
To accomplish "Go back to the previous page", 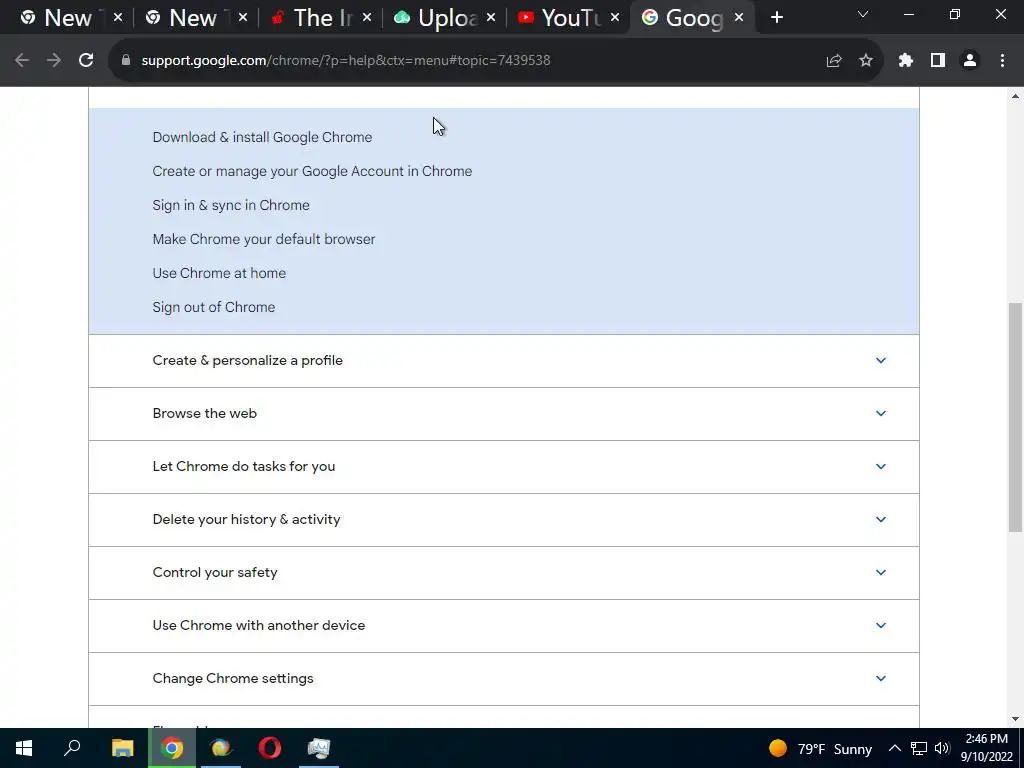I will pyautogui.click(x=22, y=60).
